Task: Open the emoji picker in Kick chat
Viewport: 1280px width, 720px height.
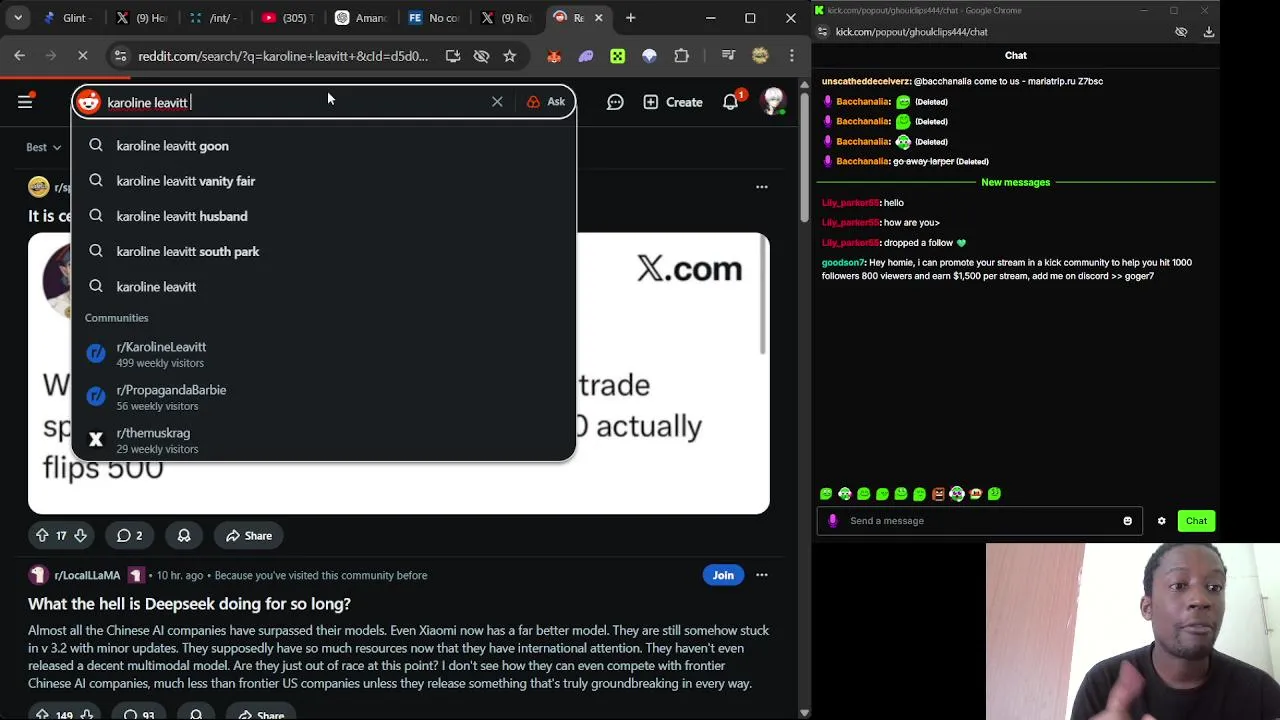Action: pos(1127,521)
